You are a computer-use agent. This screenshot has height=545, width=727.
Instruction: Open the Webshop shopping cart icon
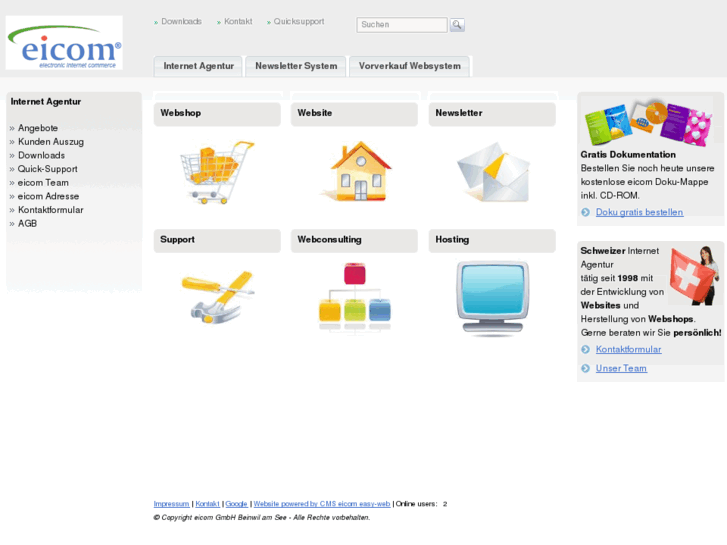point(217,173)
